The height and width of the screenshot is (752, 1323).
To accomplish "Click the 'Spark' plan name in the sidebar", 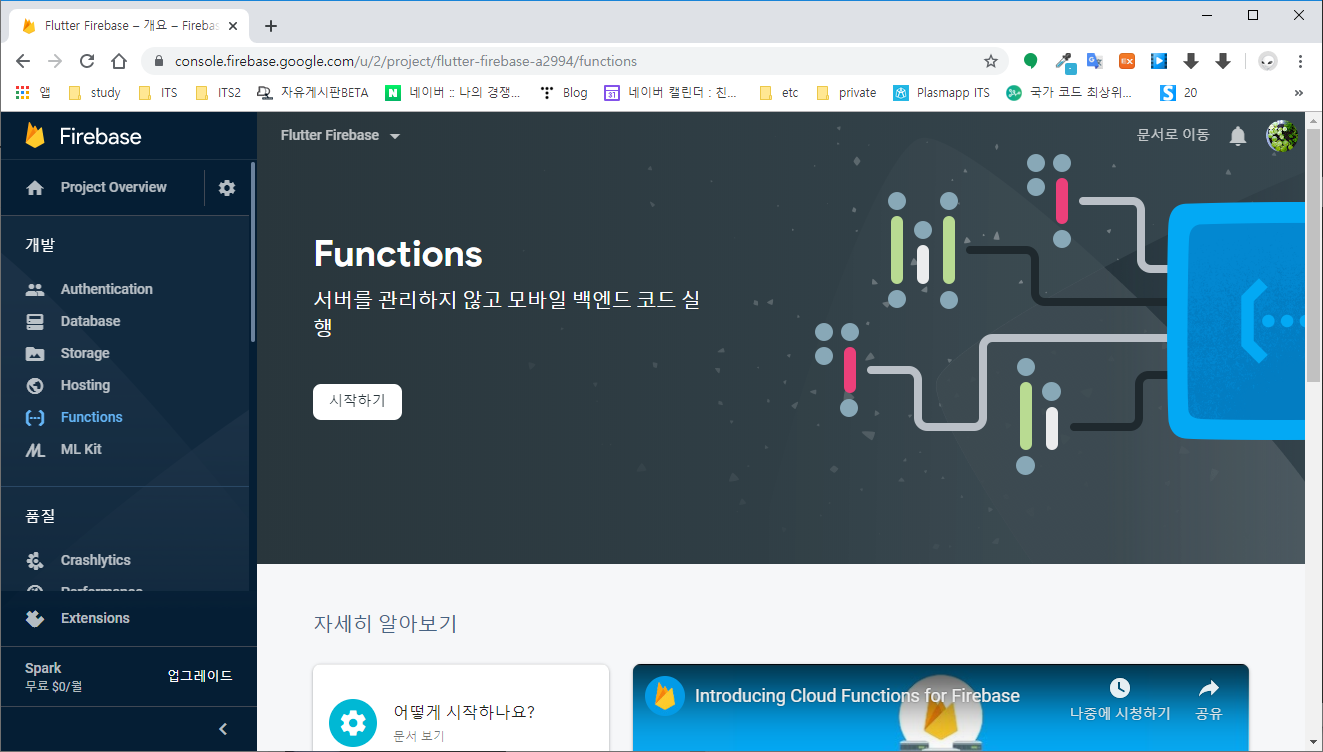I will (43, 668).
